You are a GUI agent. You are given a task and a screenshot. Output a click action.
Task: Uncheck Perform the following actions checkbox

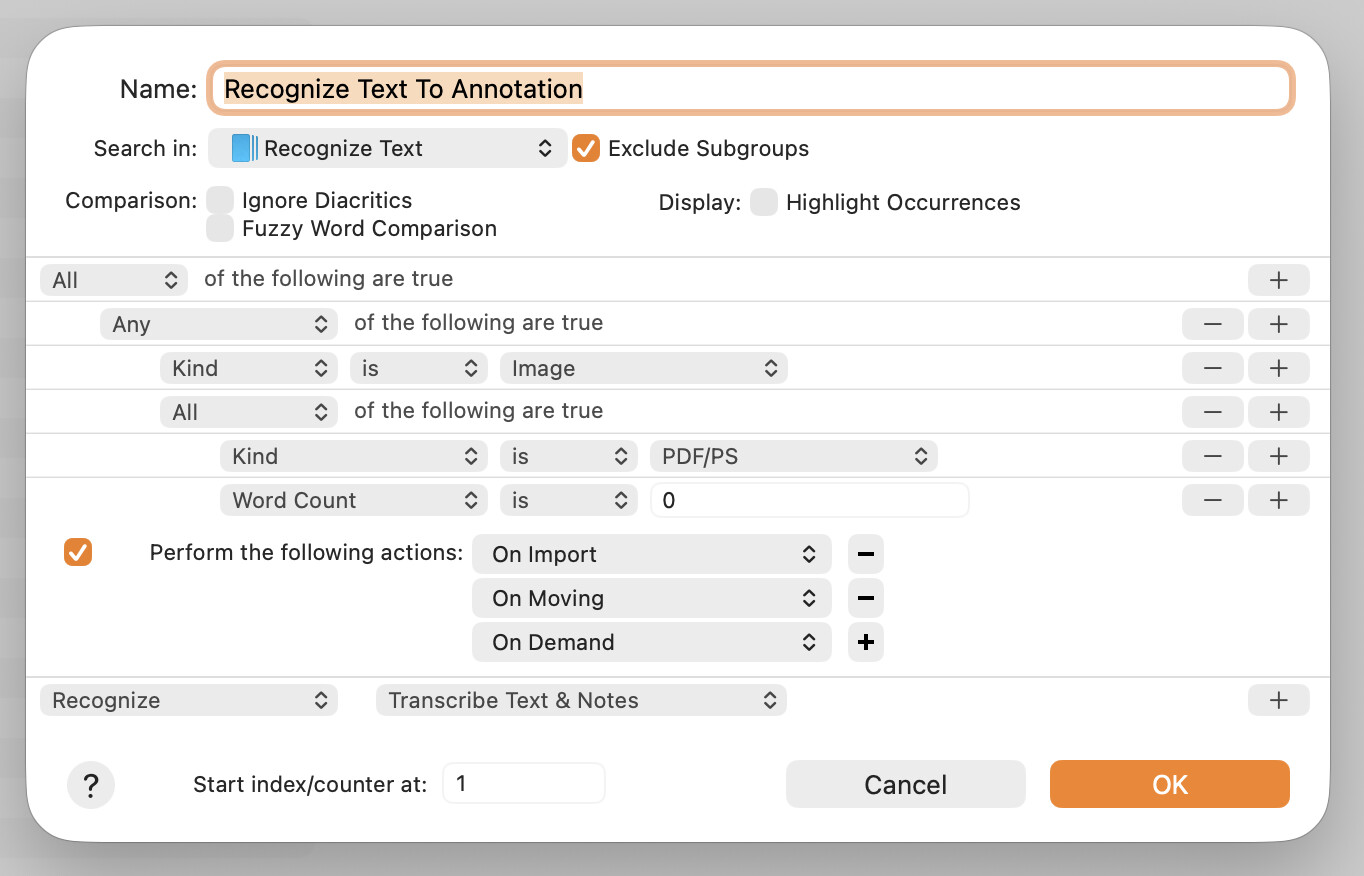point(78,552)
